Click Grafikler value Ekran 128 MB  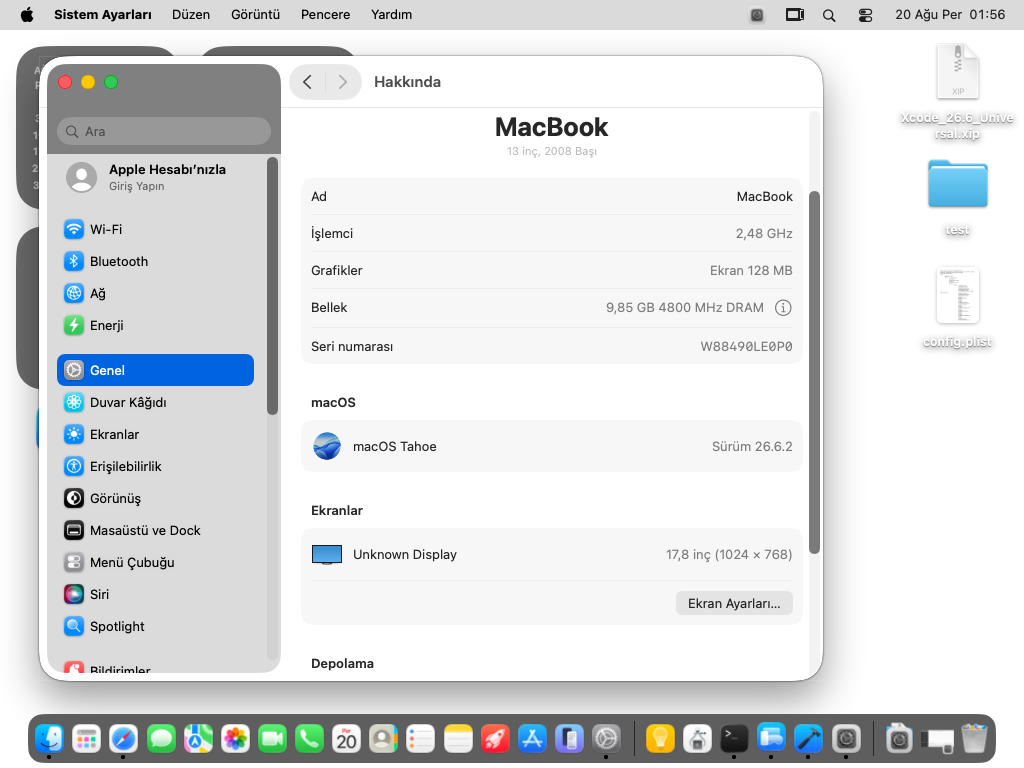751,270
